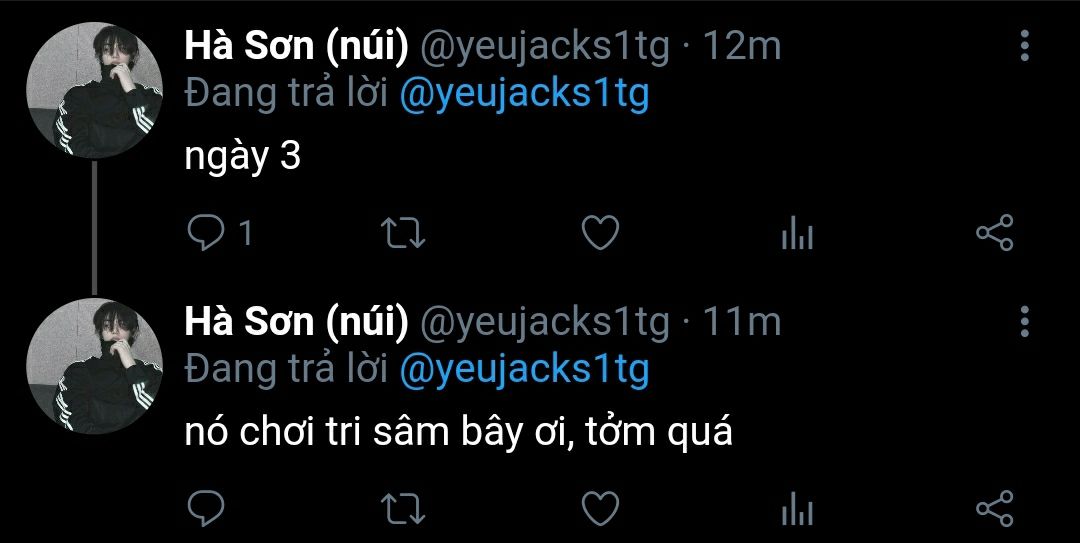Open Hà Sơn (núi) name on second tweet

coord(296,322)
